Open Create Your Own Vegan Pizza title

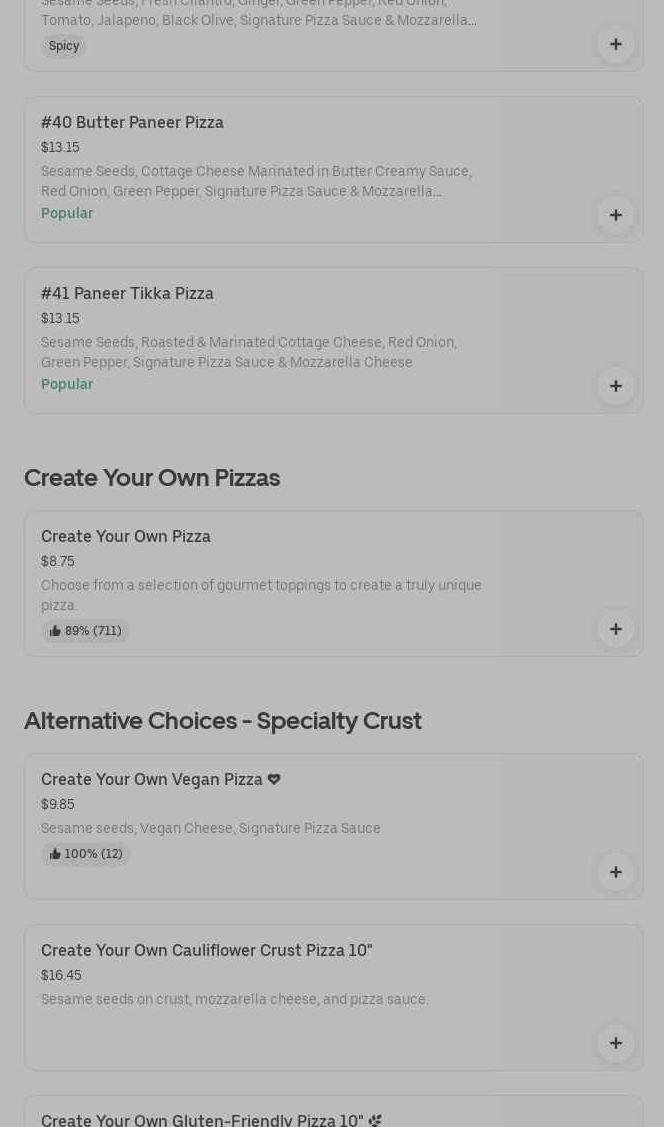(x=152, y=779)
